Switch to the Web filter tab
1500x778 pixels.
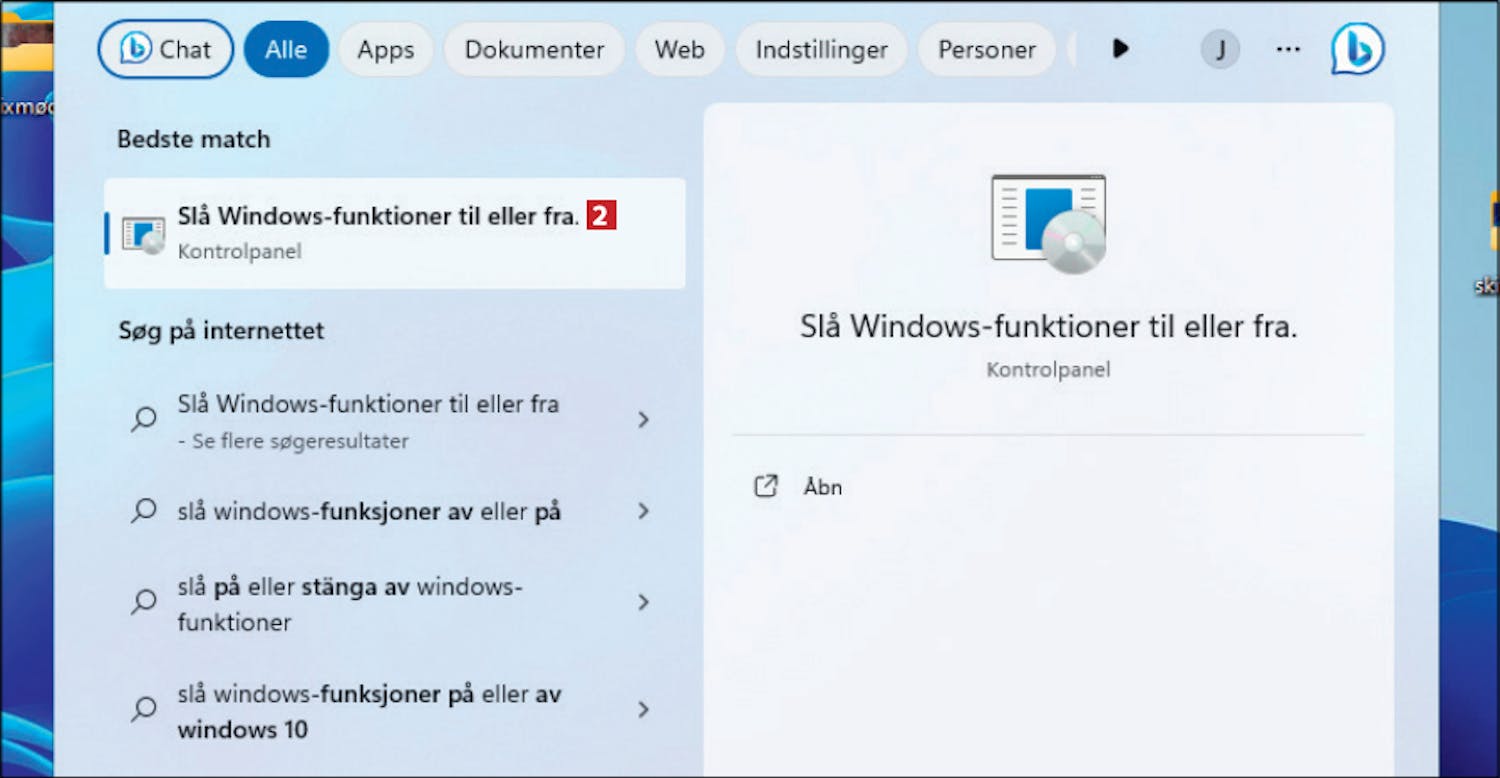pos(680,49)
